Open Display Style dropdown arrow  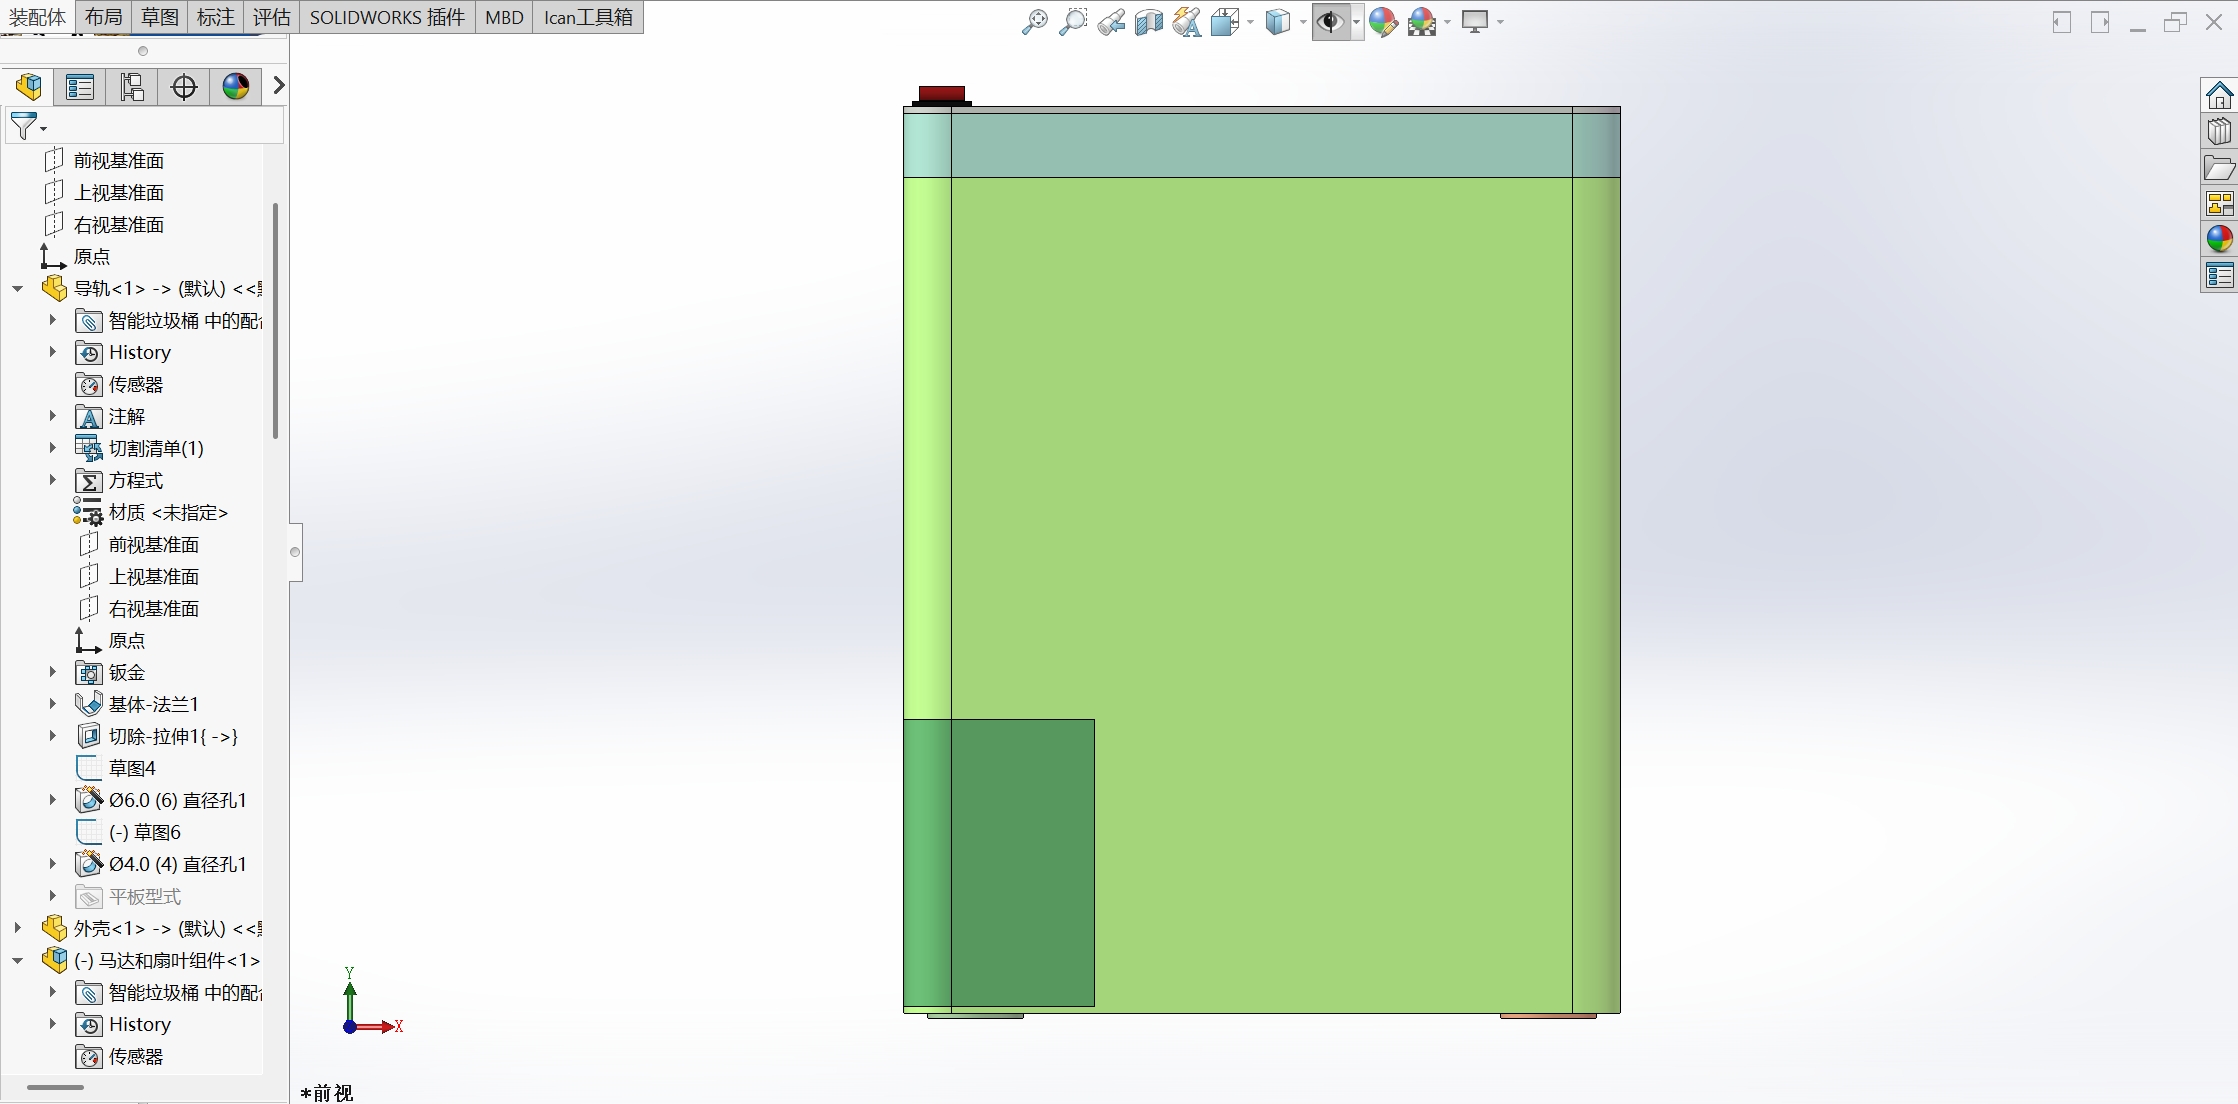(x=1303, y=22)
